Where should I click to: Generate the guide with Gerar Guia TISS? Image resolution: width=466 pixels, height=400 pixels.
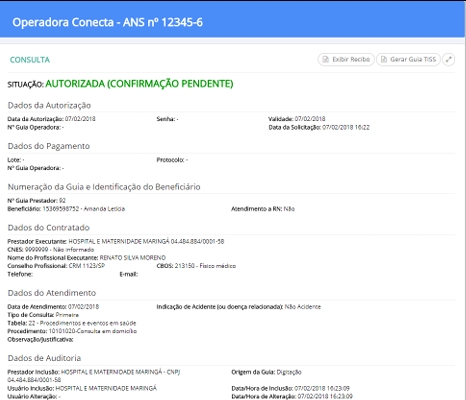(x=408, y=60)
